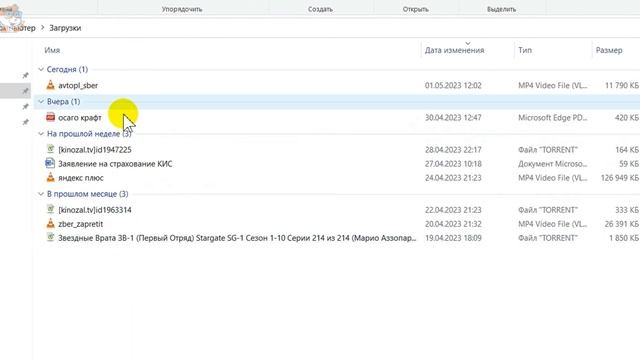The height and width of the screenshot is (360, 640).
Task: Click the date 28.04.2023 22:17
Action: click(453, 150)
